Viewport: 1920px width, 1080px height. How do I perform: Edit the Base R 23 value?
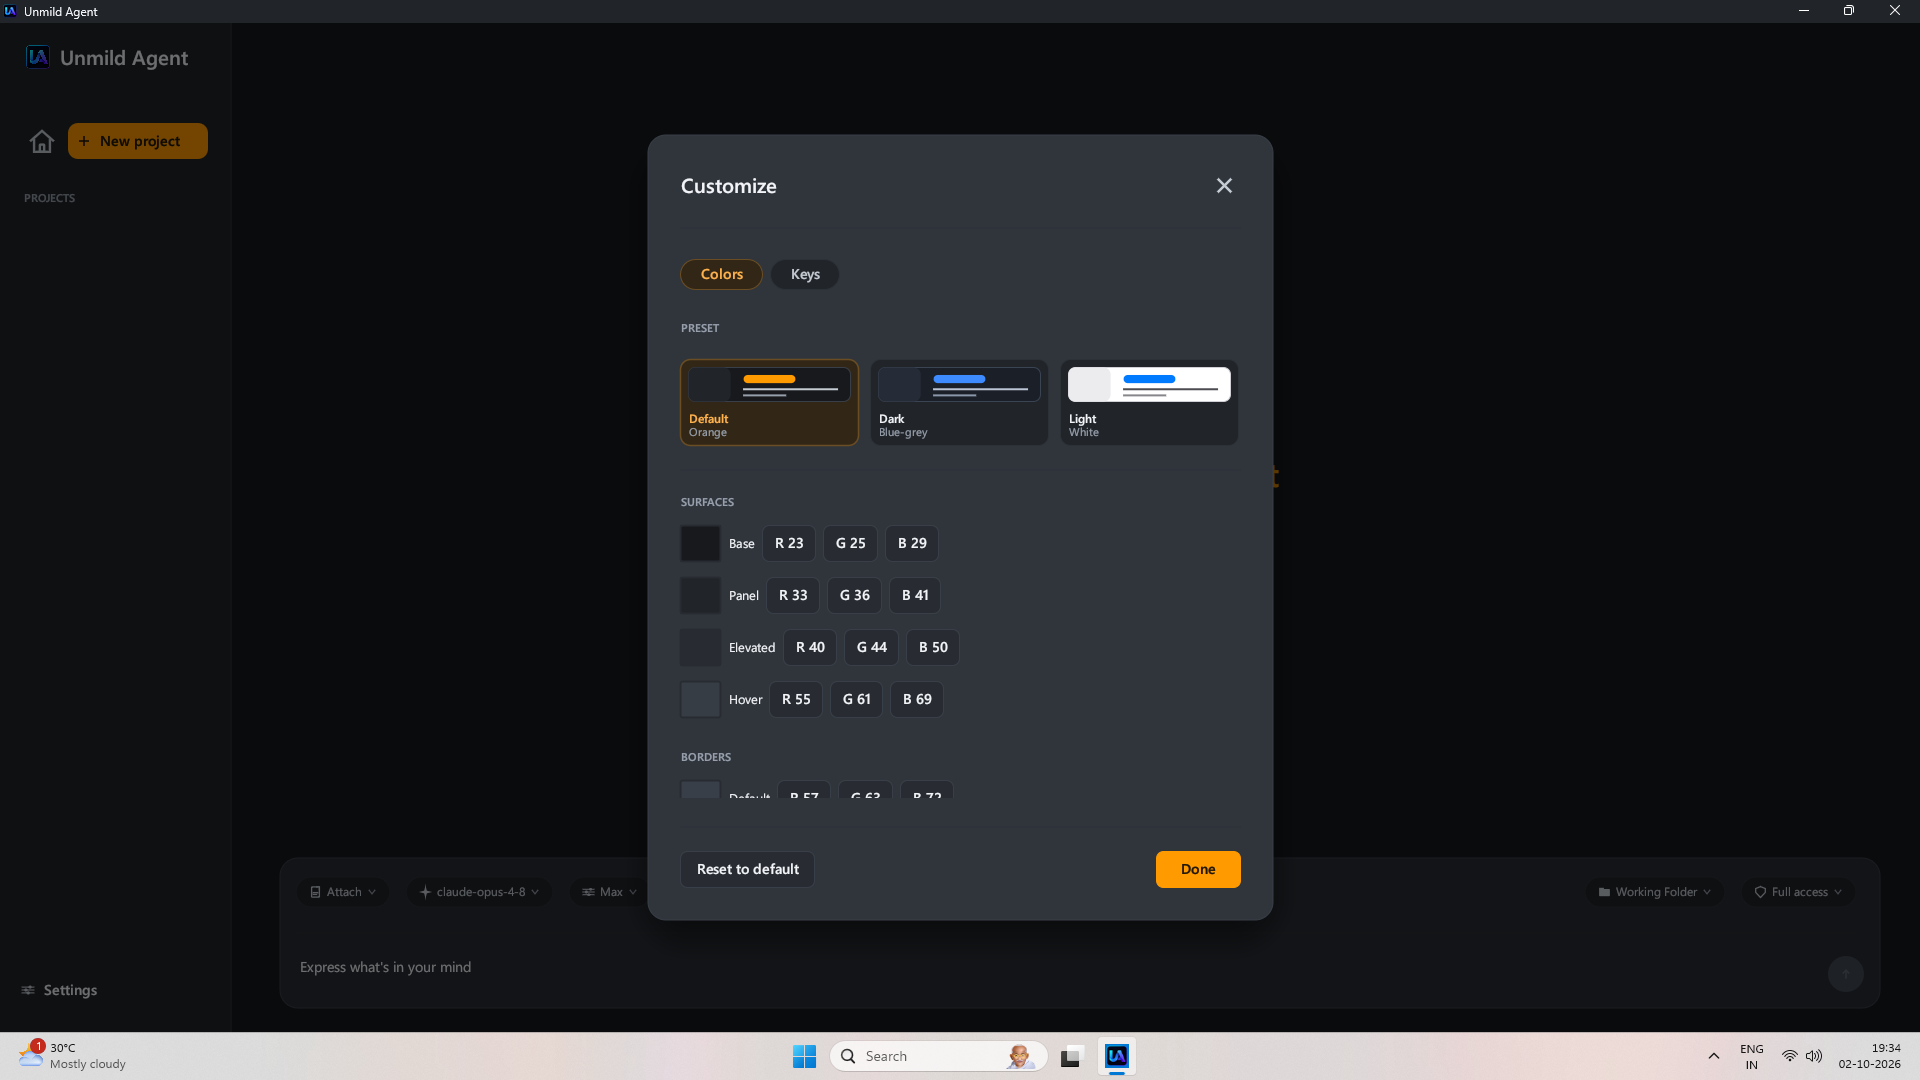[x=789, y=543]
